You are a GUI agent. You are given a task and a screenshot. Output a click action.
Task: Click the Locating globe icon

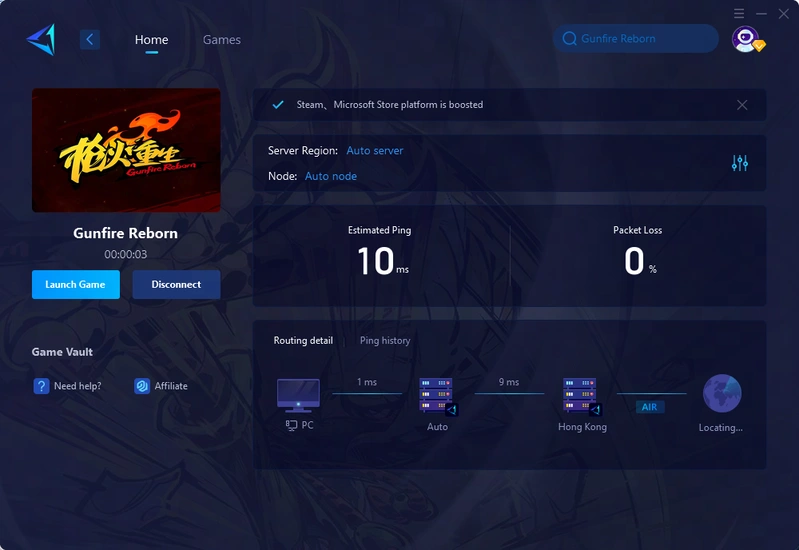point(722,393)
